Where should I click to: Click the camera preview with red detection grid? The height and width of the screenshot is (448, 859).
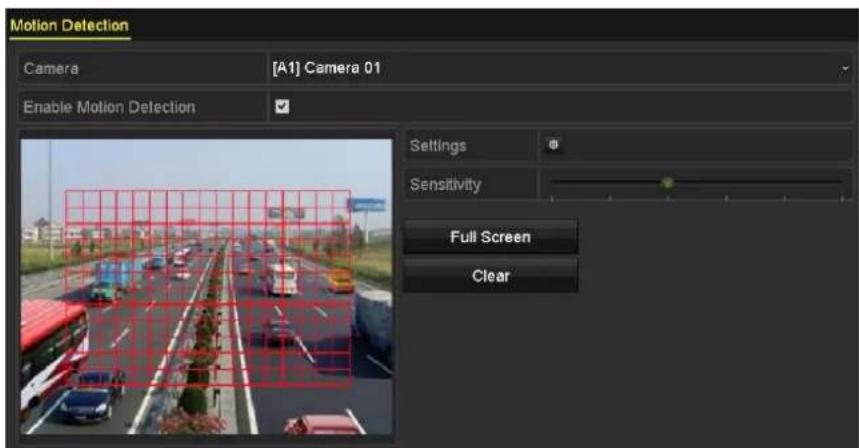(x=207, y=286)
